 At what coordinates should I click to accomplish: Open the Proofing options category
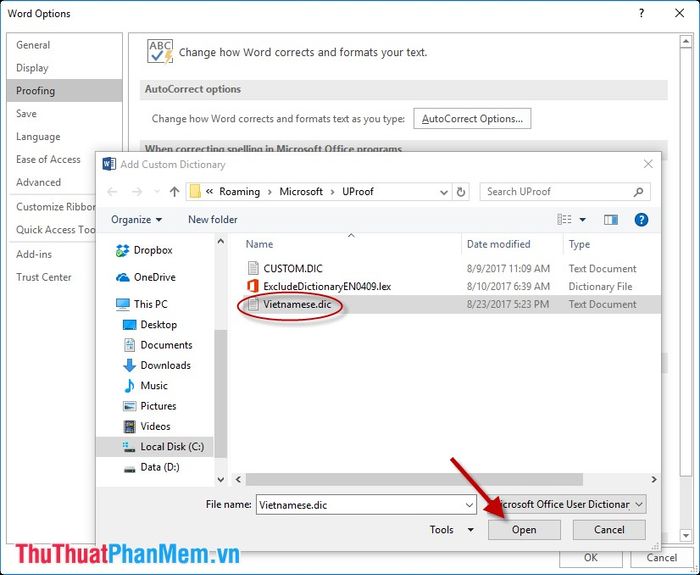click(x=64, y=91)
